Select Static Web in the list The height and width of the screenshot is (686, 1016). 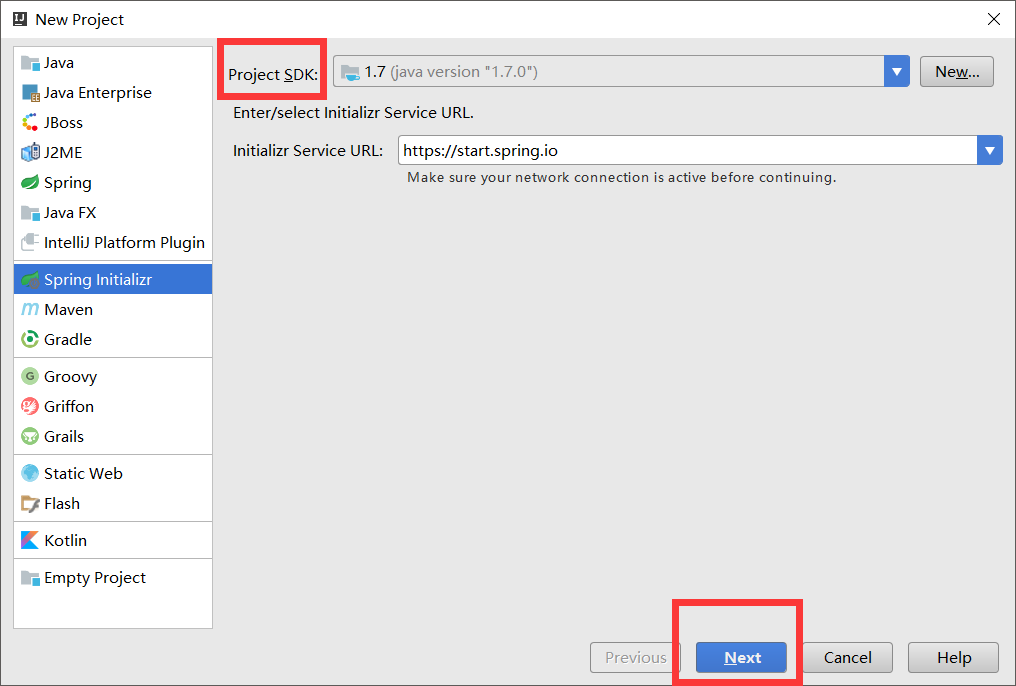click(x=113, y=474)
